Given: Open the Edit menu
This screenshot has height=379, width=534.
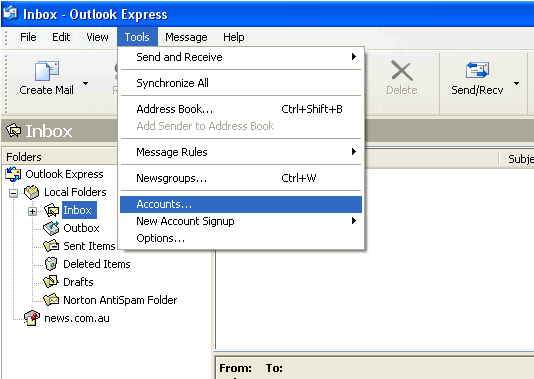Looking at the screenshot, I should tap(61, 37).
